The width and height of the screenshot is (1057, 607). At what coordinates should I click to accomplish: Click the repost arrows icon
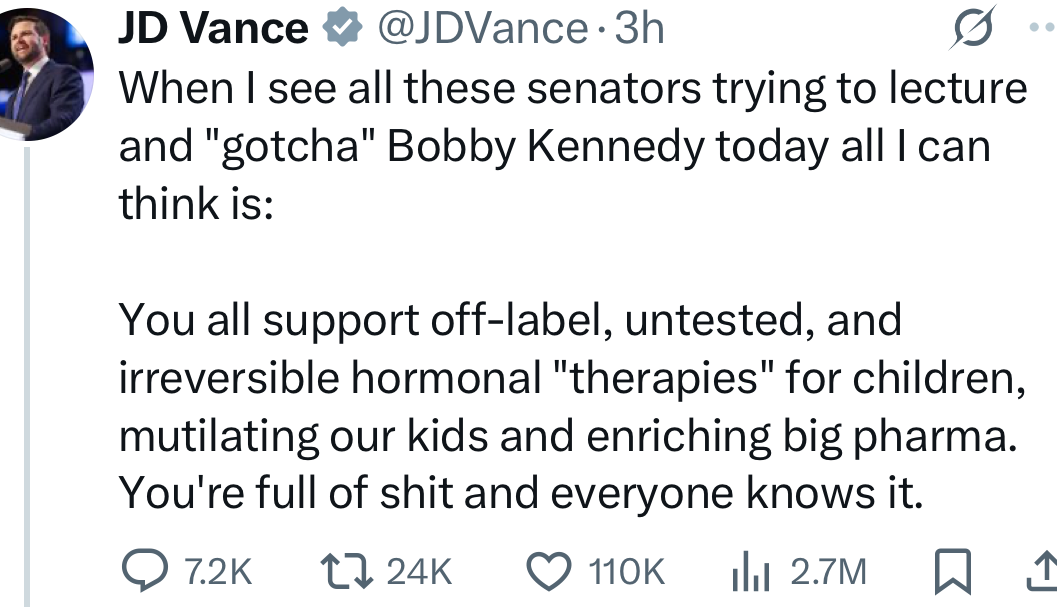(x=345, y=571)
